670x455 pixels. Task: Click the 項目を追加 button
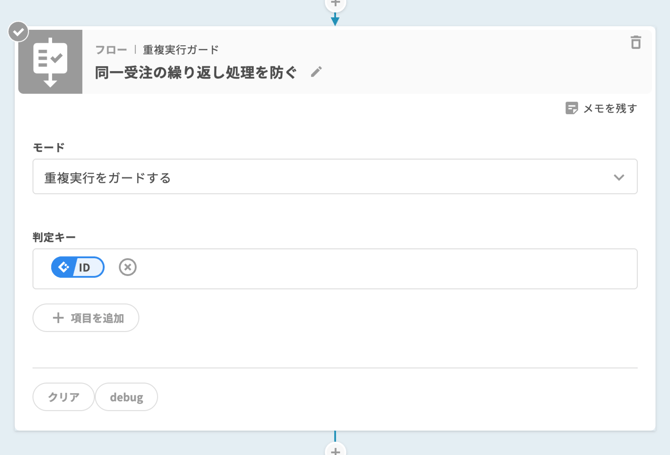pos(86,318)
